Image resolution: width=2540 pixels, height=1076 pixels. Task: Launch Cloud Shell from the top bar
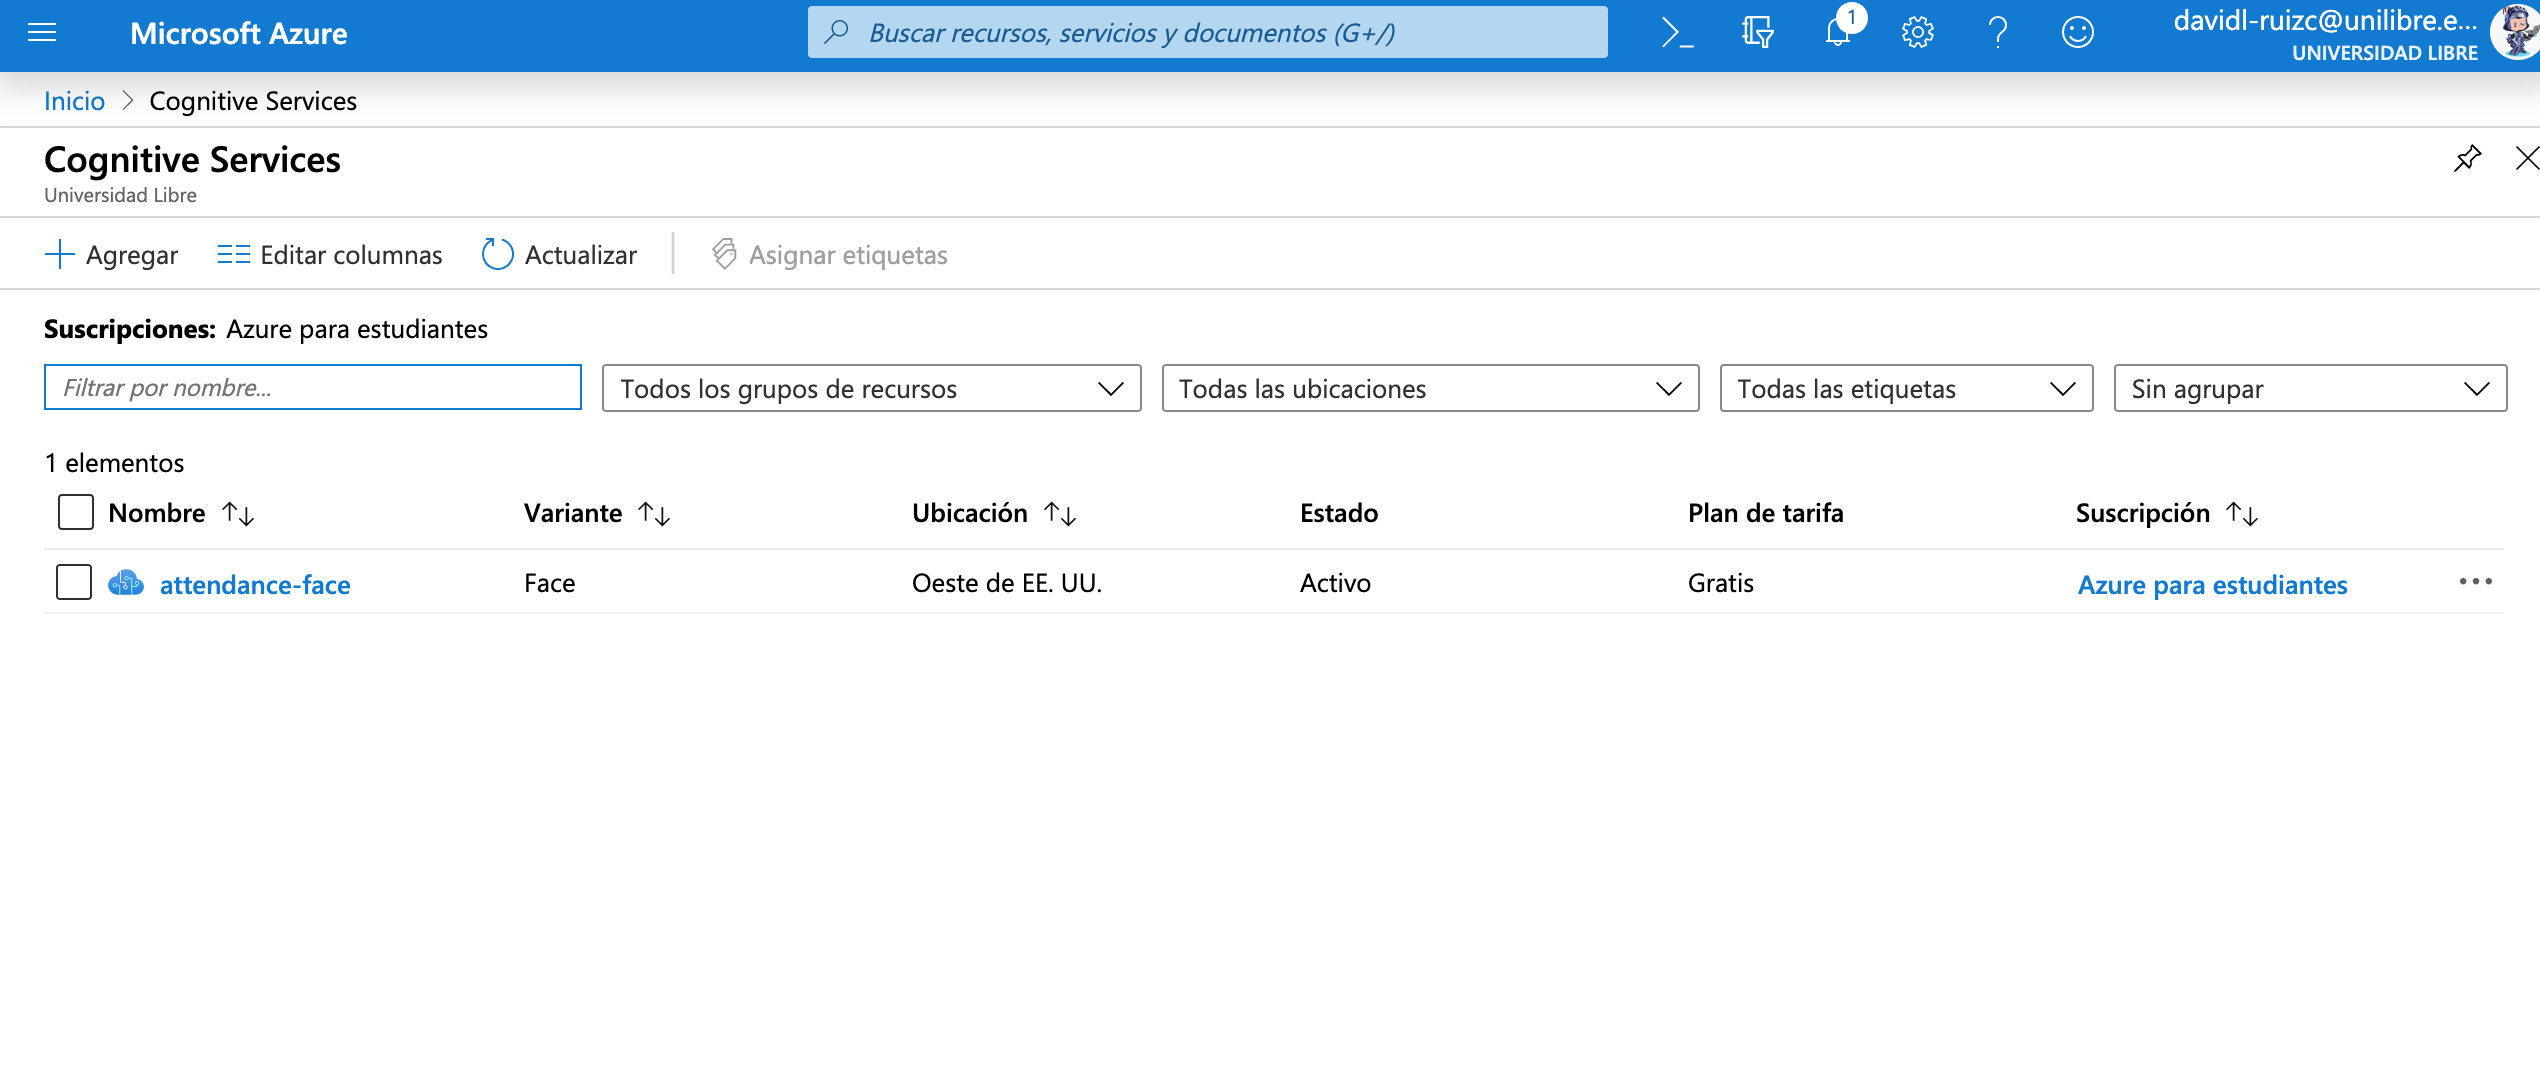pyautogui.click(x=1677, y=33)
